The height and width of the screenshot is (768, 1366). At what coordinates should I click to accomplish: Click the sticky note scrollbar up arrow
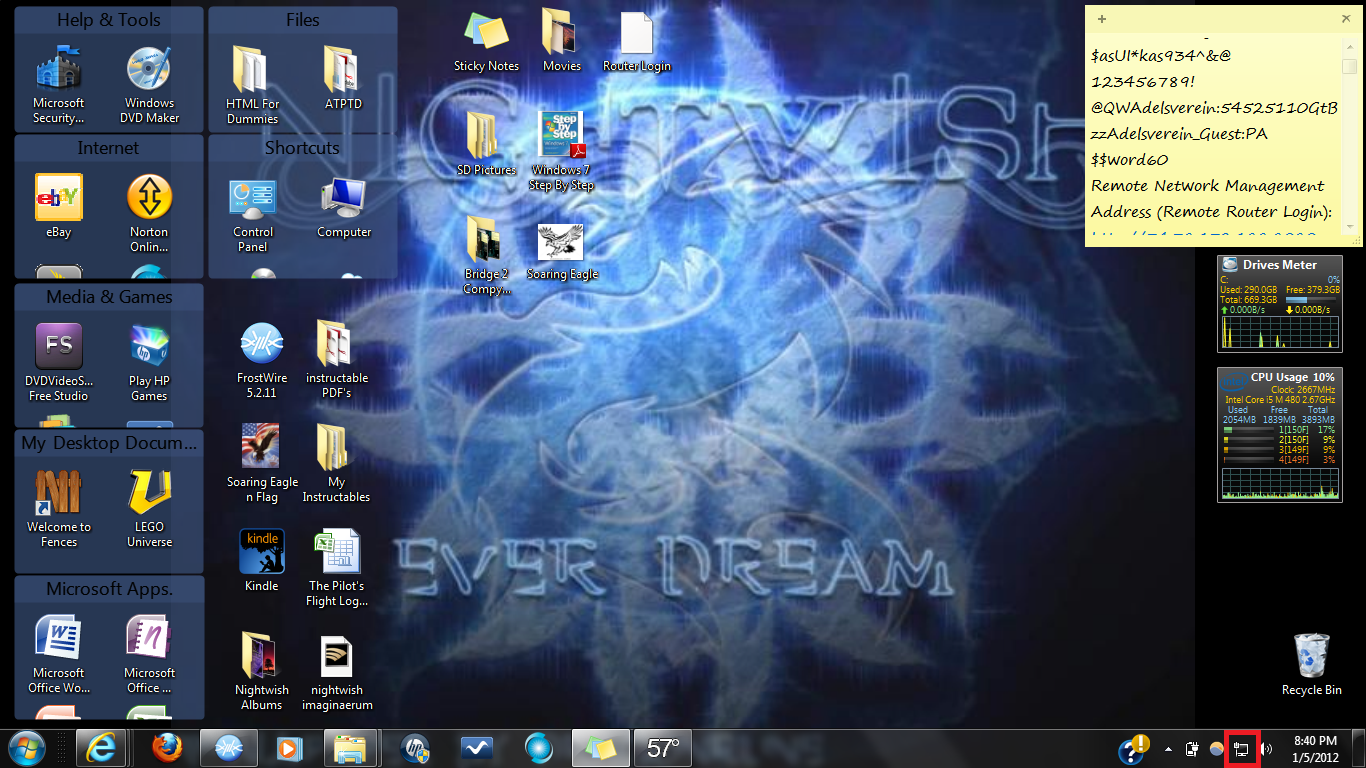(x=1350, y=48)
